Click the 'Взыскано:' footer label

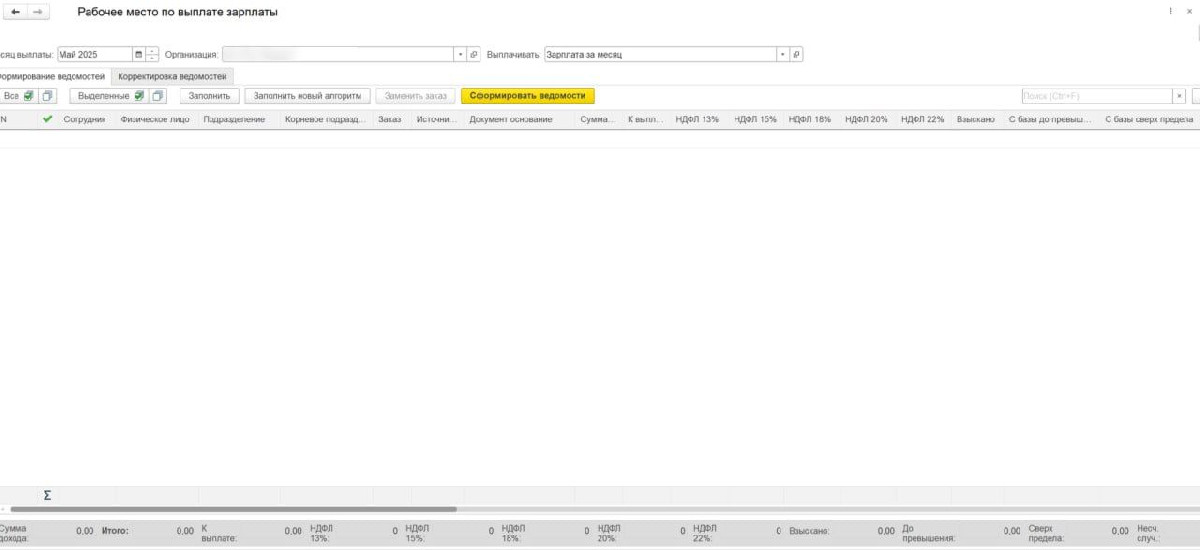[809, 531]
